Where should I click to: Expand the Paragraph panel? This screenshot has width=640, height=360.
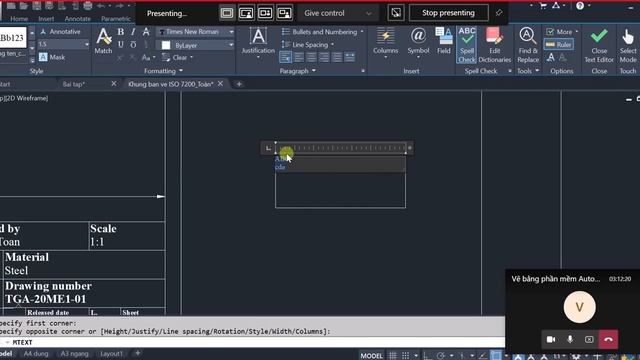[298, 71]
